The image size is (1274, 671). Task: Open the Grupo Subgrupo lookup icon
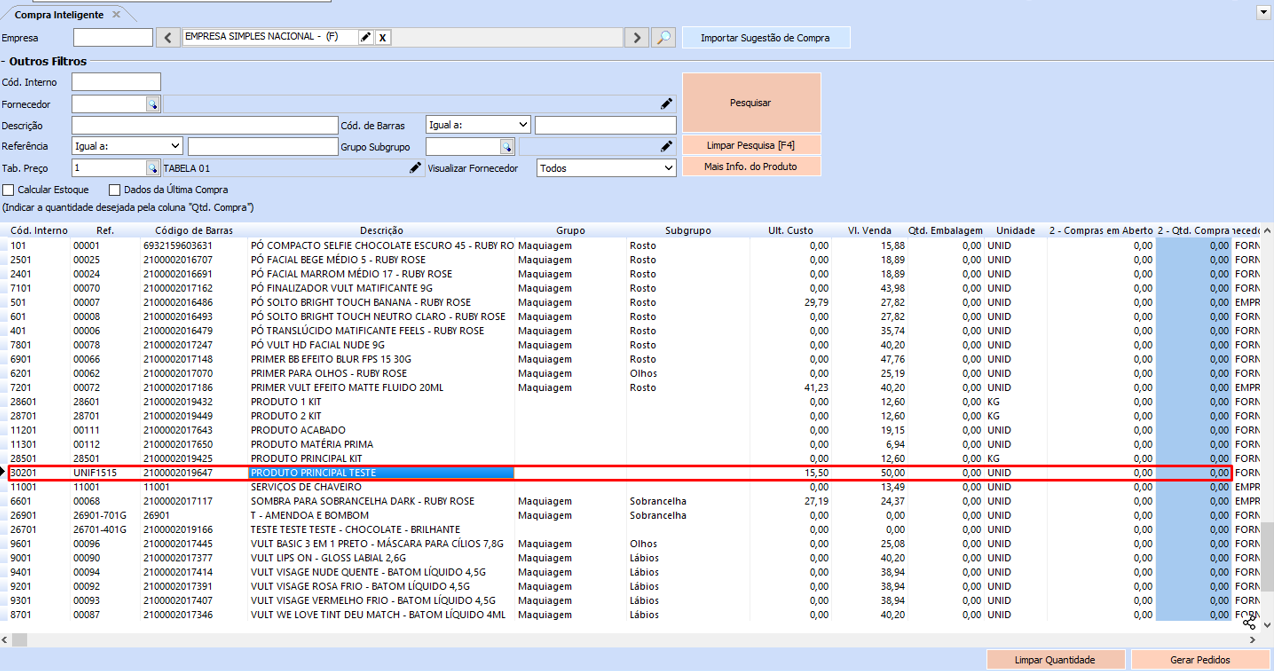point(507,147)
